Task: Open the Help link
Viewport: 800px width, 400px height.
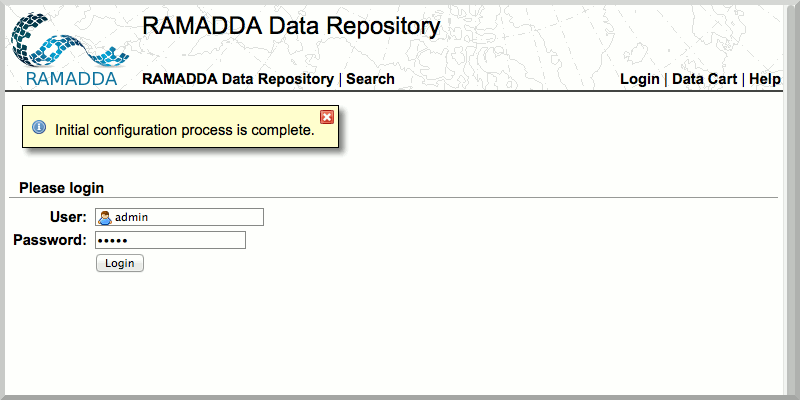Action: pos(765,79)
